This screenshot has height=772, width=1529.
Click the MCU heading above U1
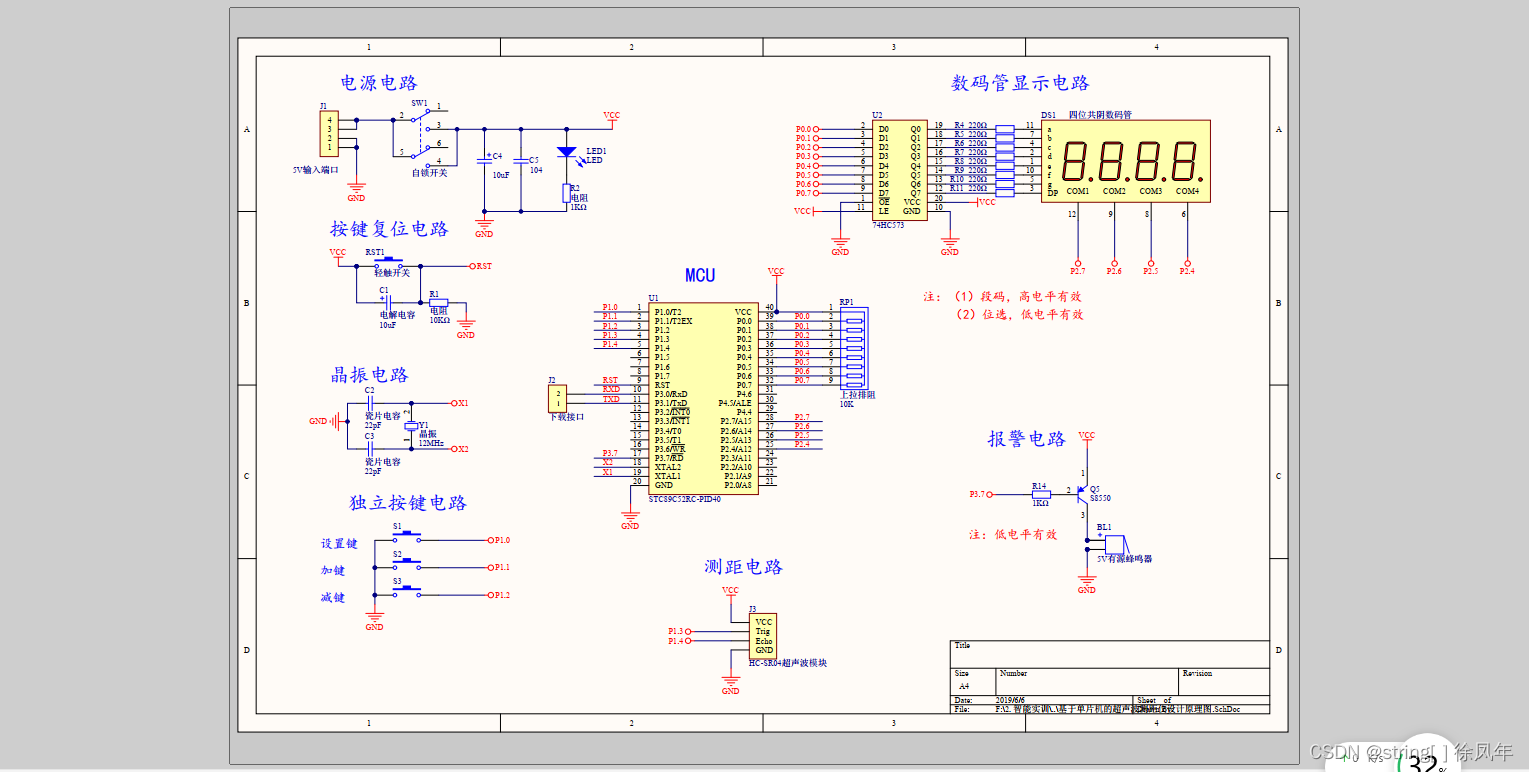pos(700,275)
